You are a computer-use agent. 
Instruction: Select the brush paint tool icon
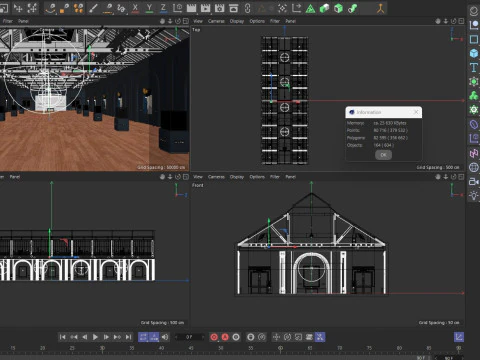(x=93, y=8)
